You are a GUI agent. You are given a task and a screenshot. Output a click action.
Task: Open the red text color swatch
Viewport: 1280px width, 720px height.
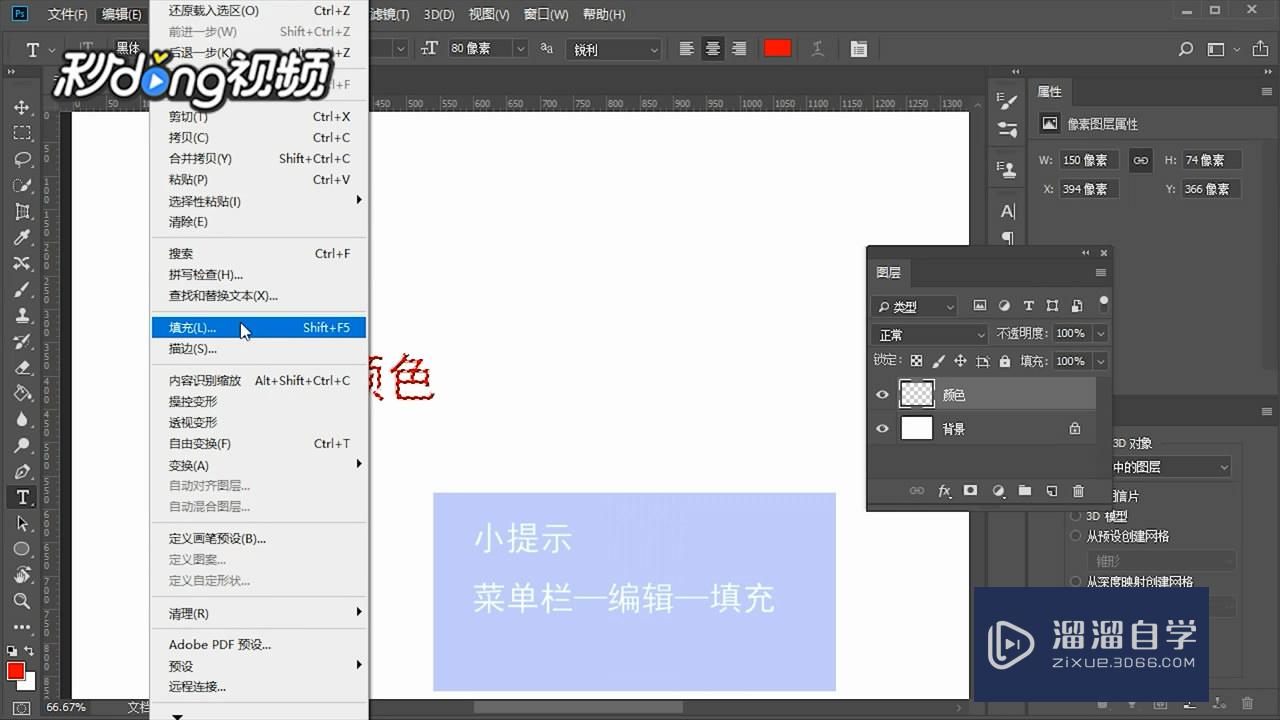(x=777, y=48)
